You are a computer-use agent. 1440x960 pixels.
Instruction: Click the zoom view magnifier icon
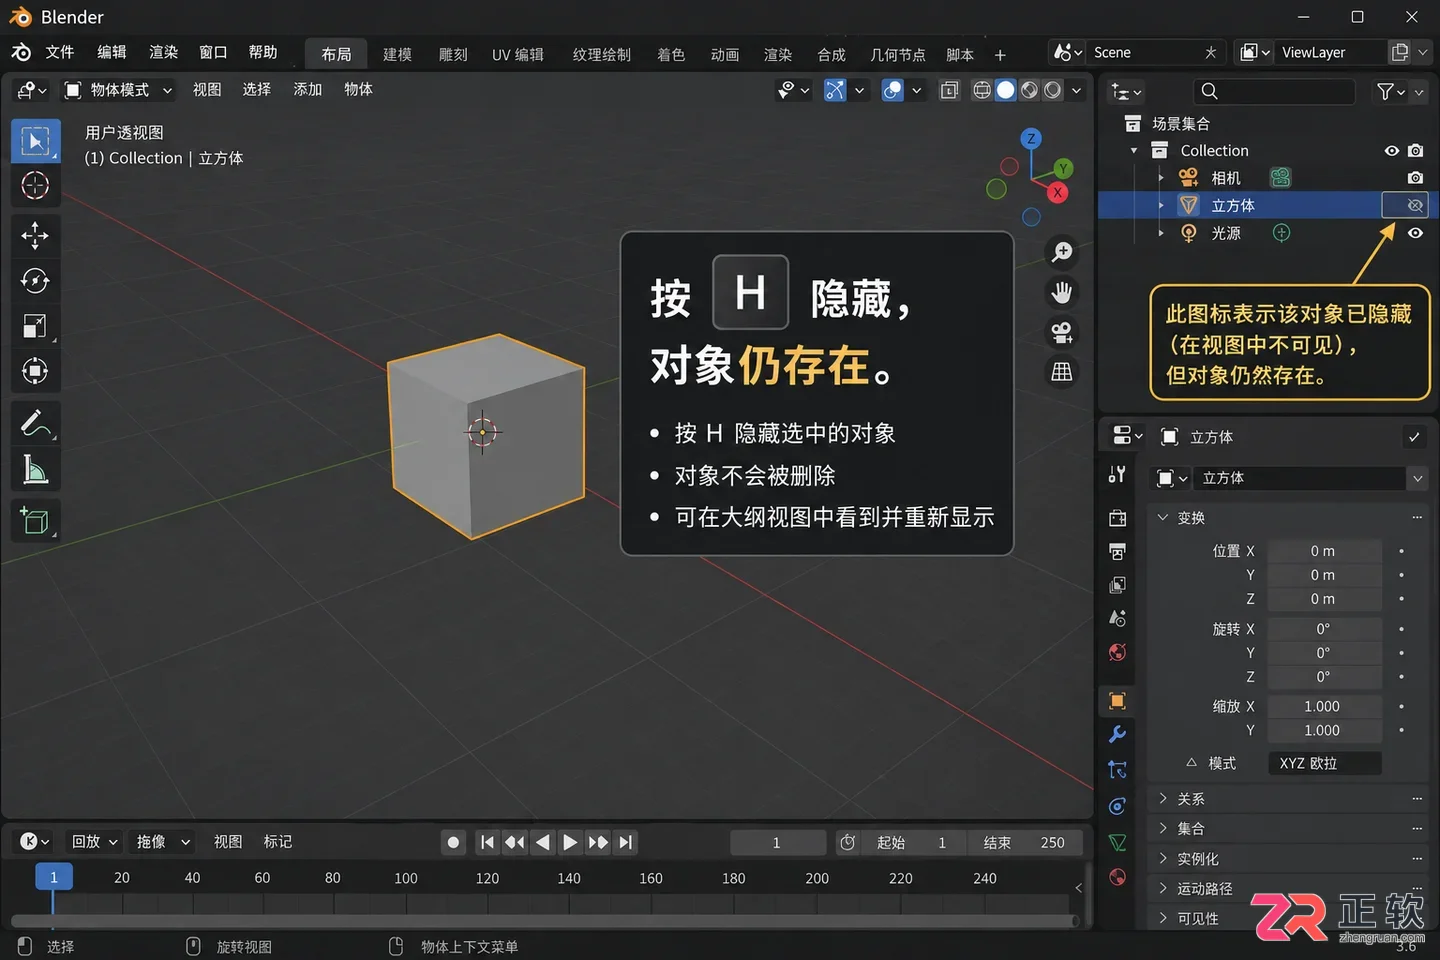coord(1062,252)
